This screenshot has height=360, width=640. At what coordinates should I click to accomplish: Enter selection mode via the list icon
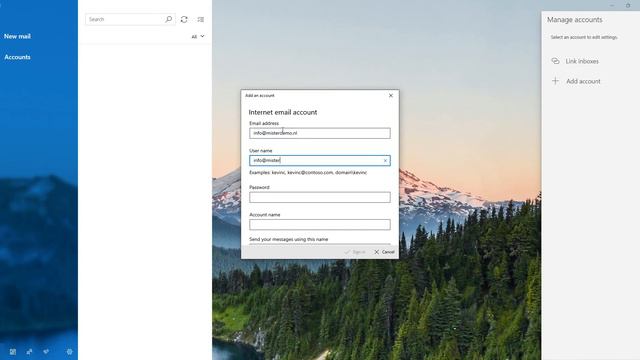pos(200,19)
